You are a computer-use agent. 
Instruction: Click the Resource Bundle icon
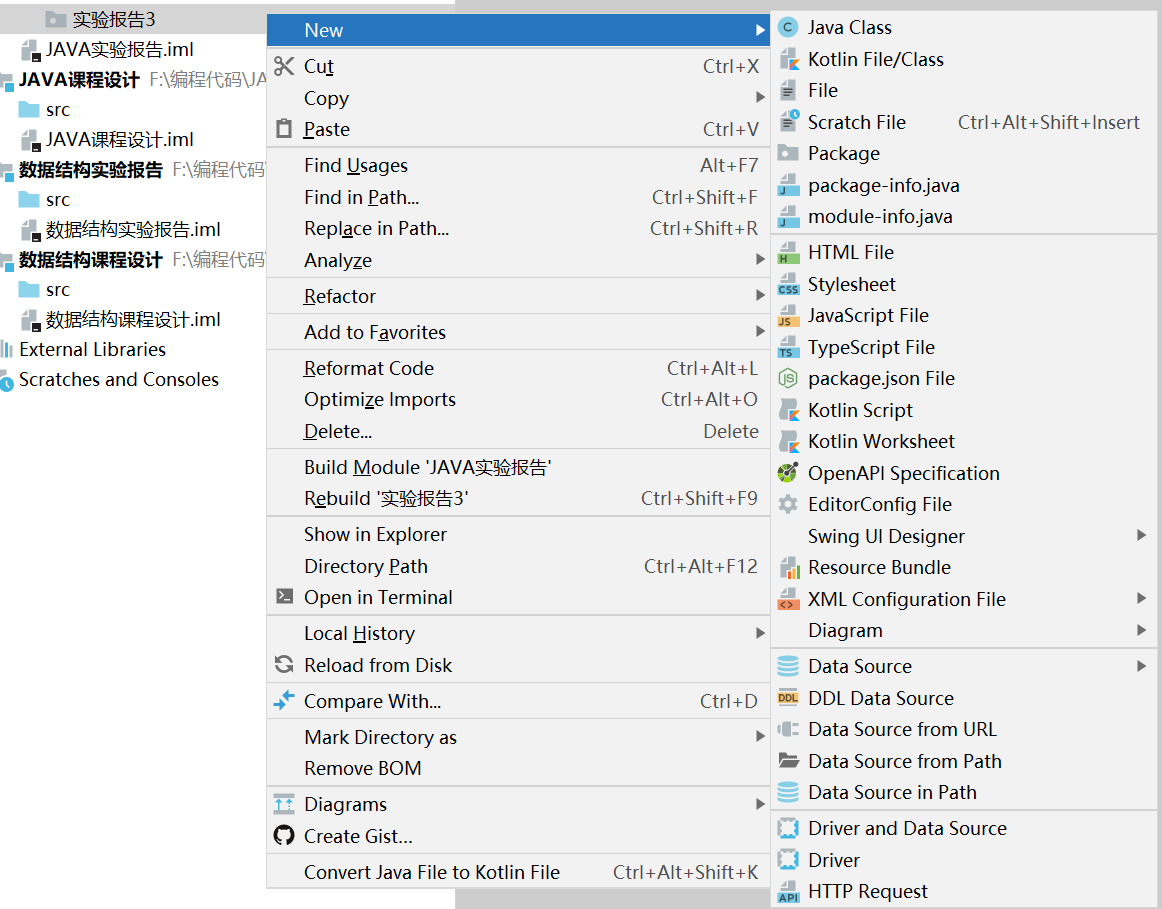coord(788,567)
